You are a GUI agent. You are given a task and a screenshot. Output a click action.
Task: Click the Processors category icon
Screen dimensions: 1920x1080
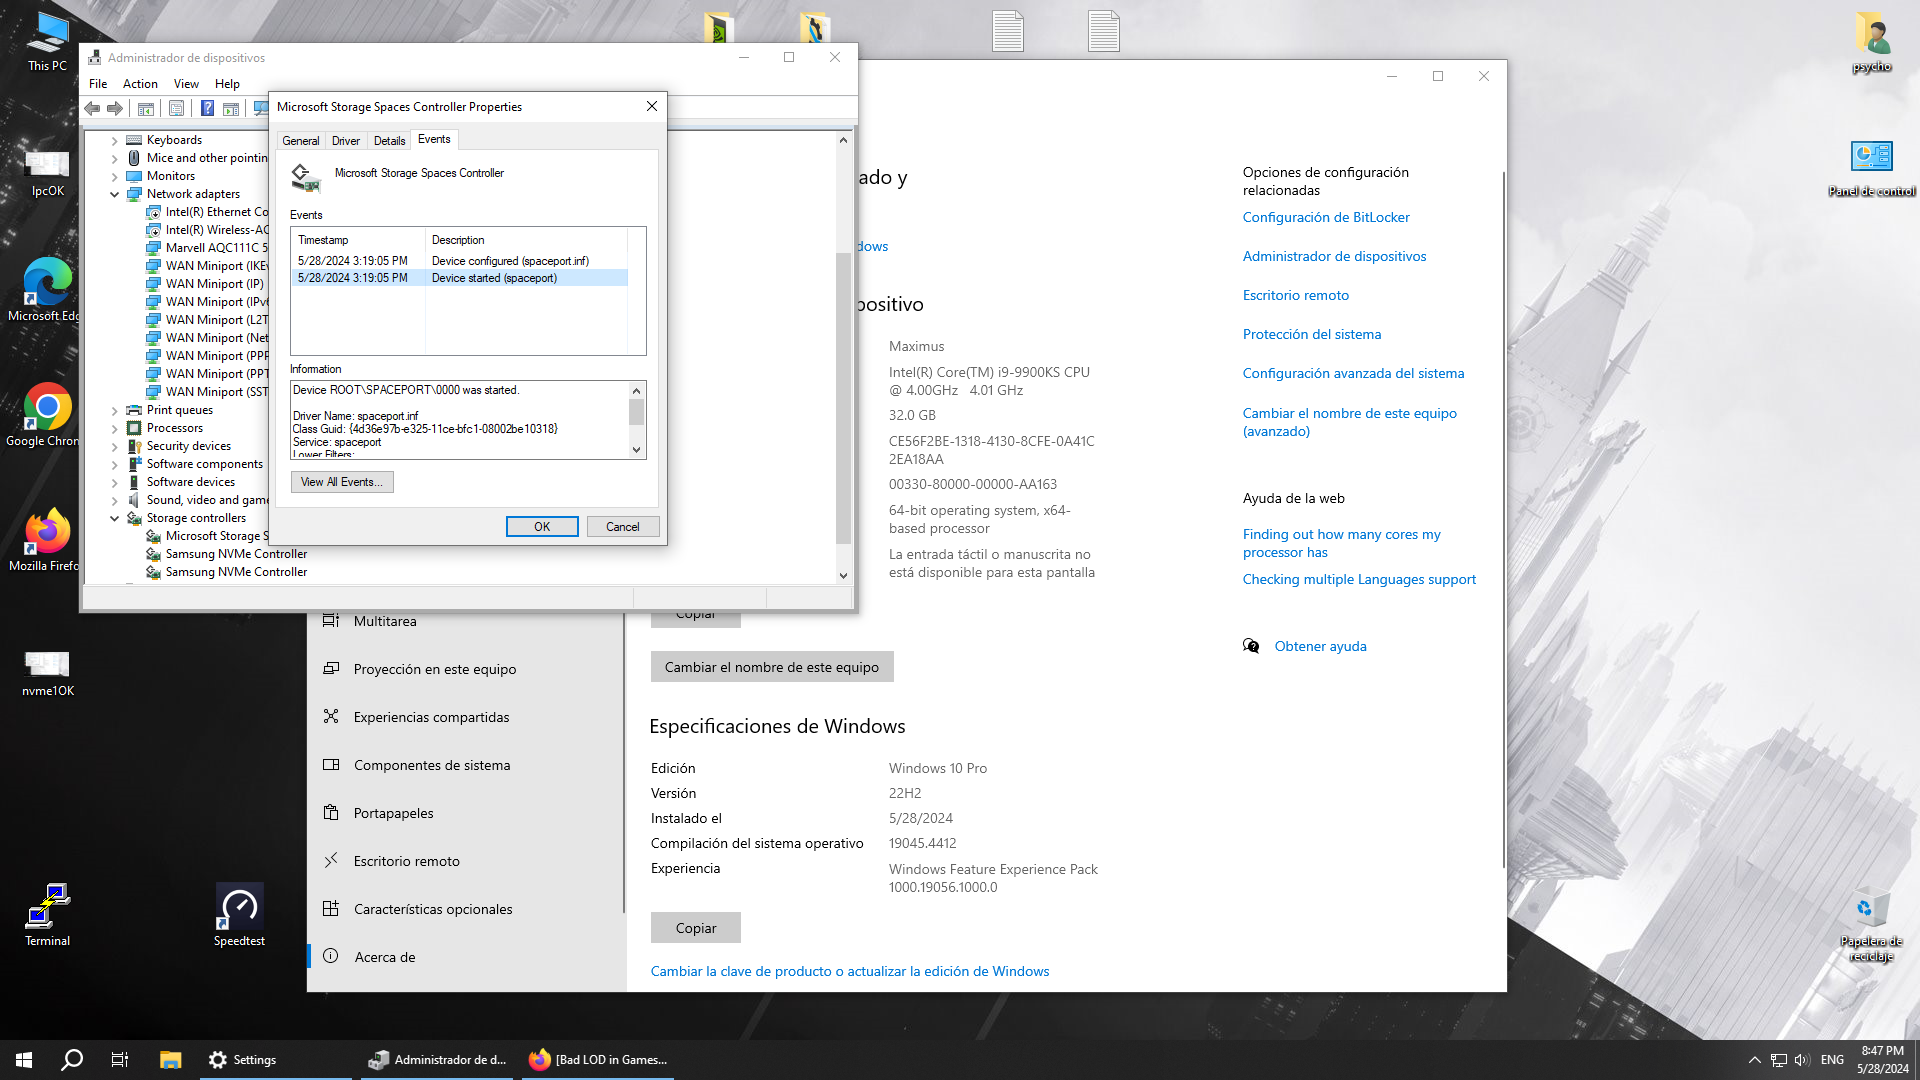(x=134, y=428)
